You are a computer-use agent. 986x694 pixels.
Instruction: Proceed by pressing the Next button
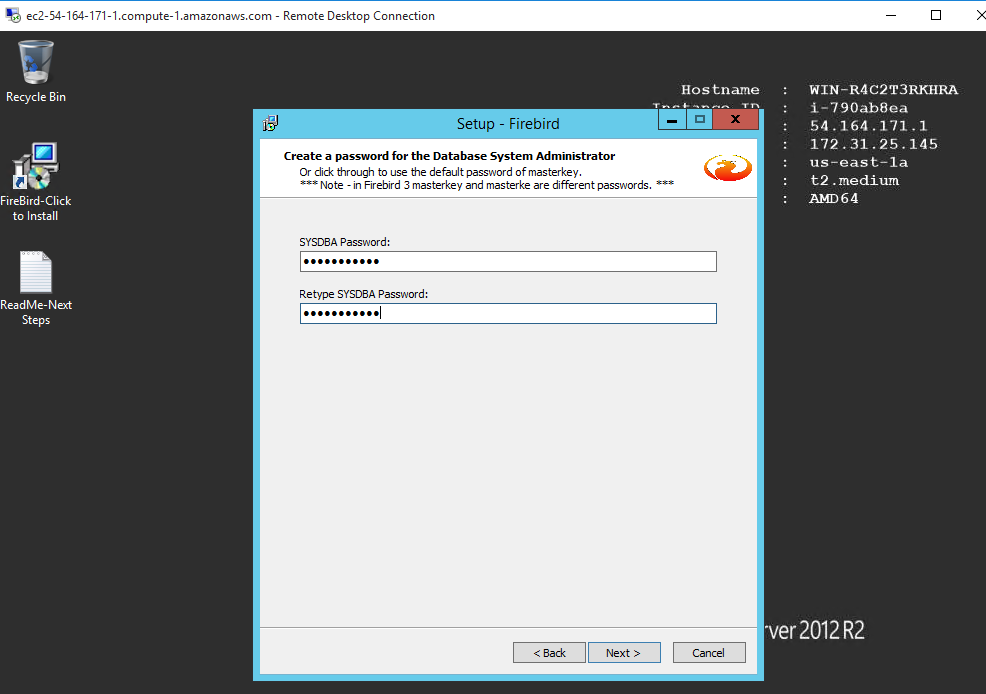tap(624, 653)
